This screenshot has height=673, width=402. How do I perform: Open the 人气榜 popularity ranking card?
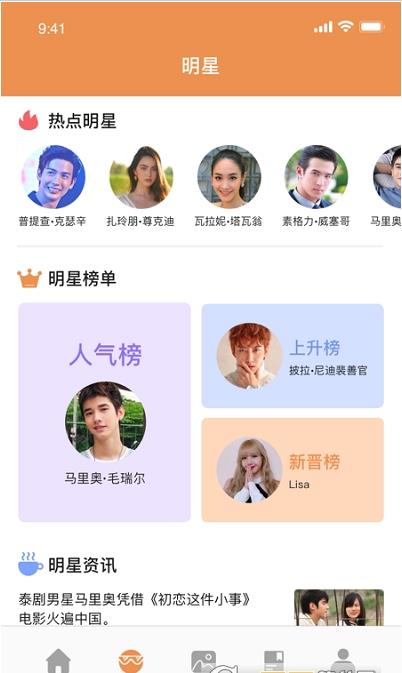104,412
